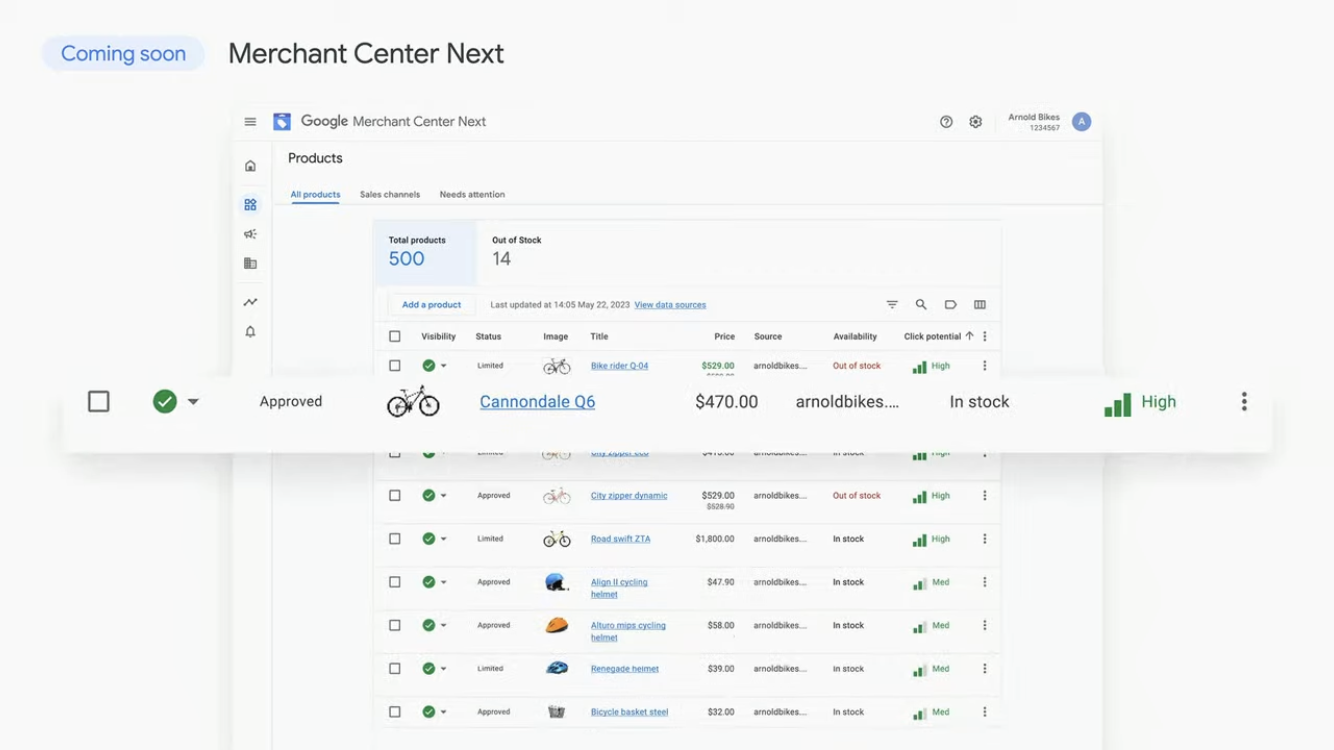Image resolution: width=1334 pixels, height=750 pixels.
Task: Open the Products grid sidebar icon
Action: [x=250, y=204]
